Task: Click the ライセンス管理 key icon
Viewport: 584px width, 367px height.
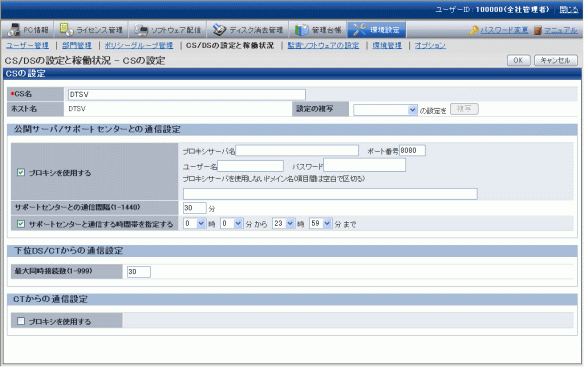Action: click(67, 29)
